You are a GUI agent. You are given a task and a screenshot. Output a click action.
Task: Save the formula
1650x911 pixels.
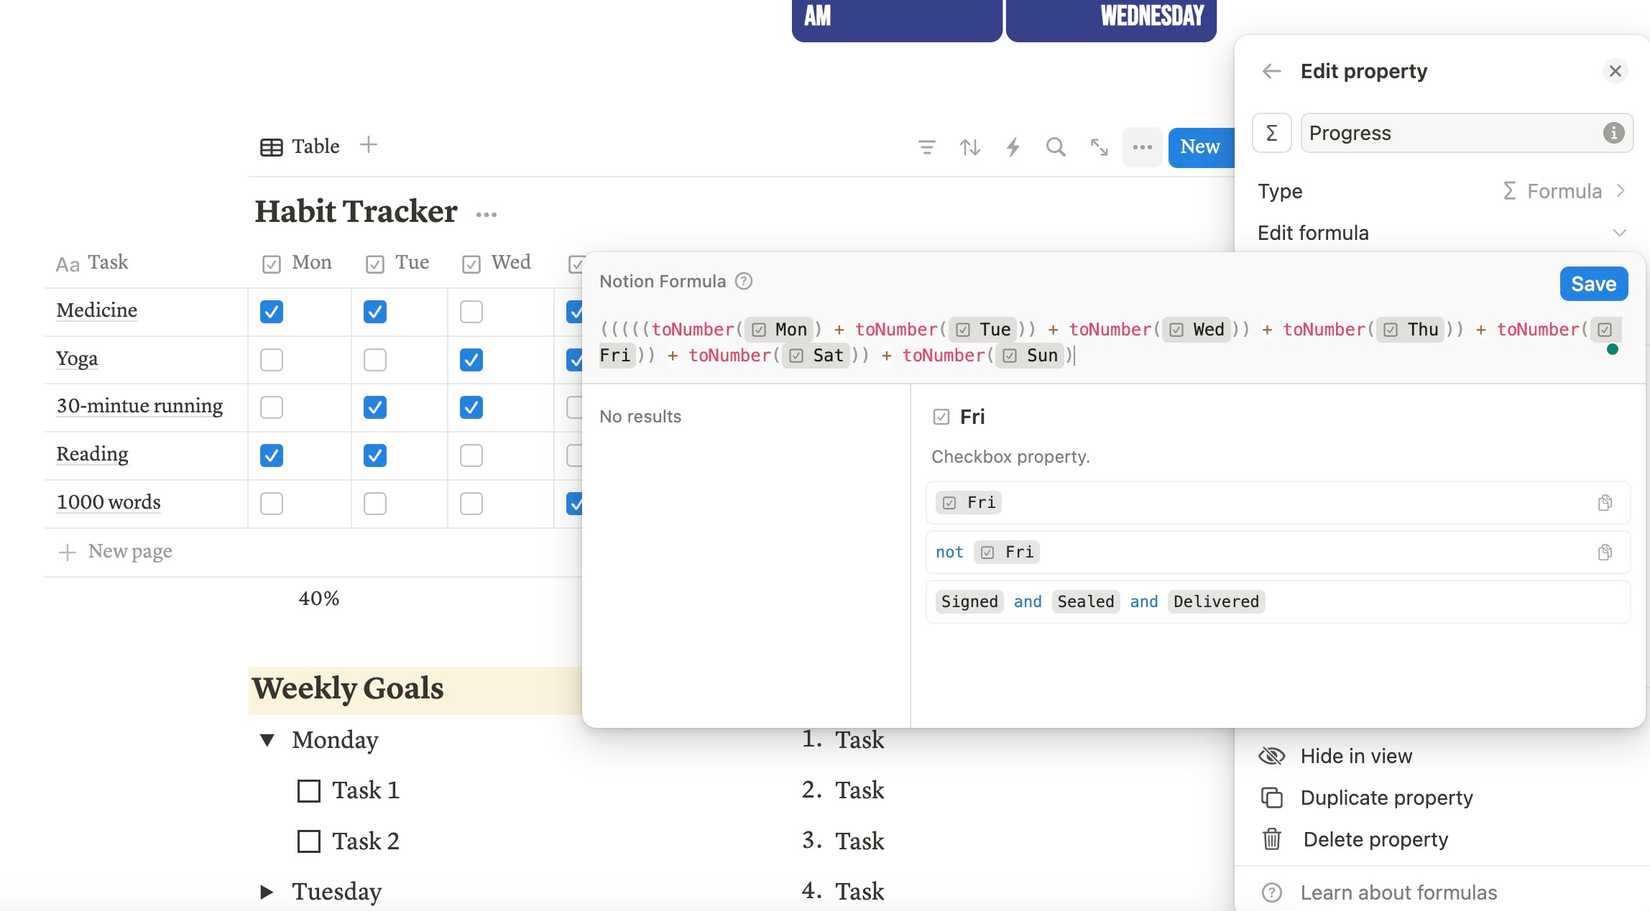(1593, 284)
